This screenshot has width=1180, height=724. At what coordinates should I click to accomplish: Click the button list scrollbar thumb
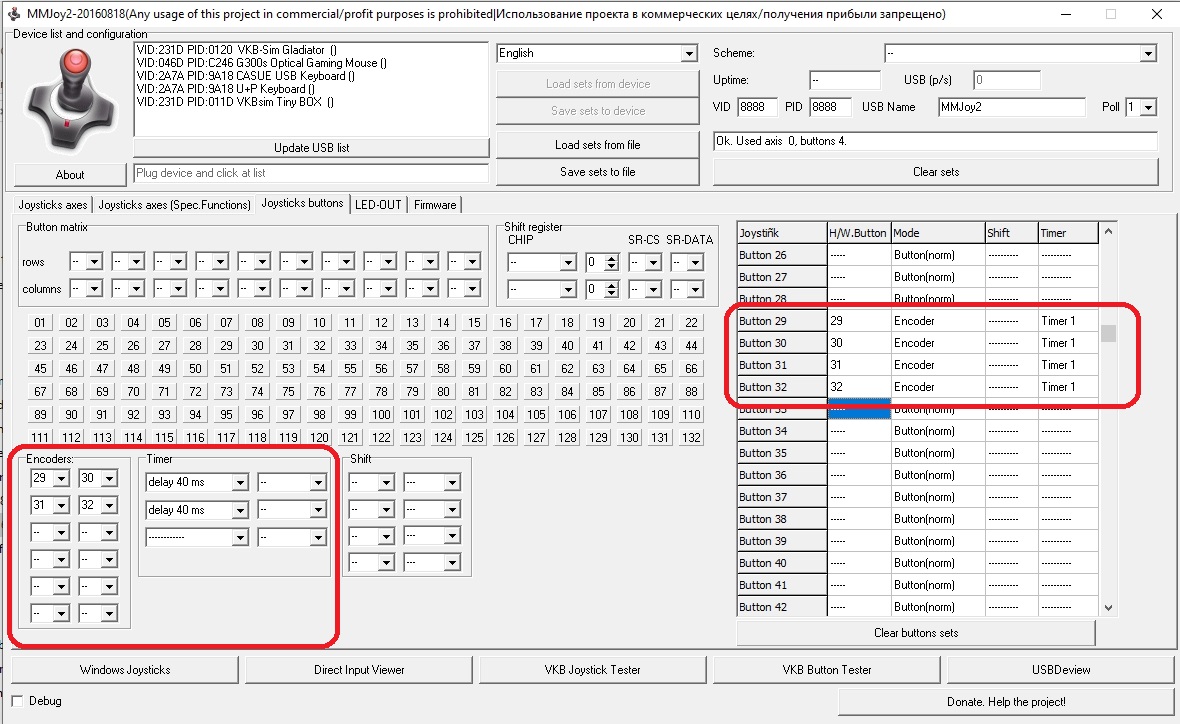tap(1108, 333)
